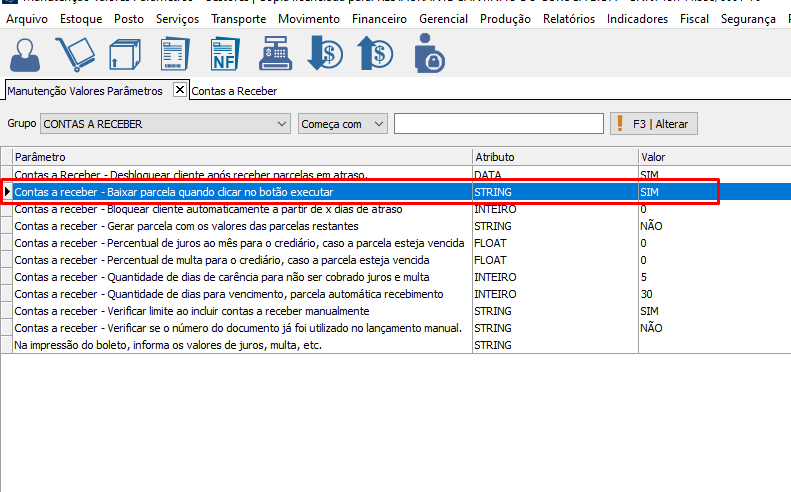Expand the Grupo CONTAS A RECEBER dropdown
Image resolution: width=791 pixels, height=492 pixels.
coord(281,124)
